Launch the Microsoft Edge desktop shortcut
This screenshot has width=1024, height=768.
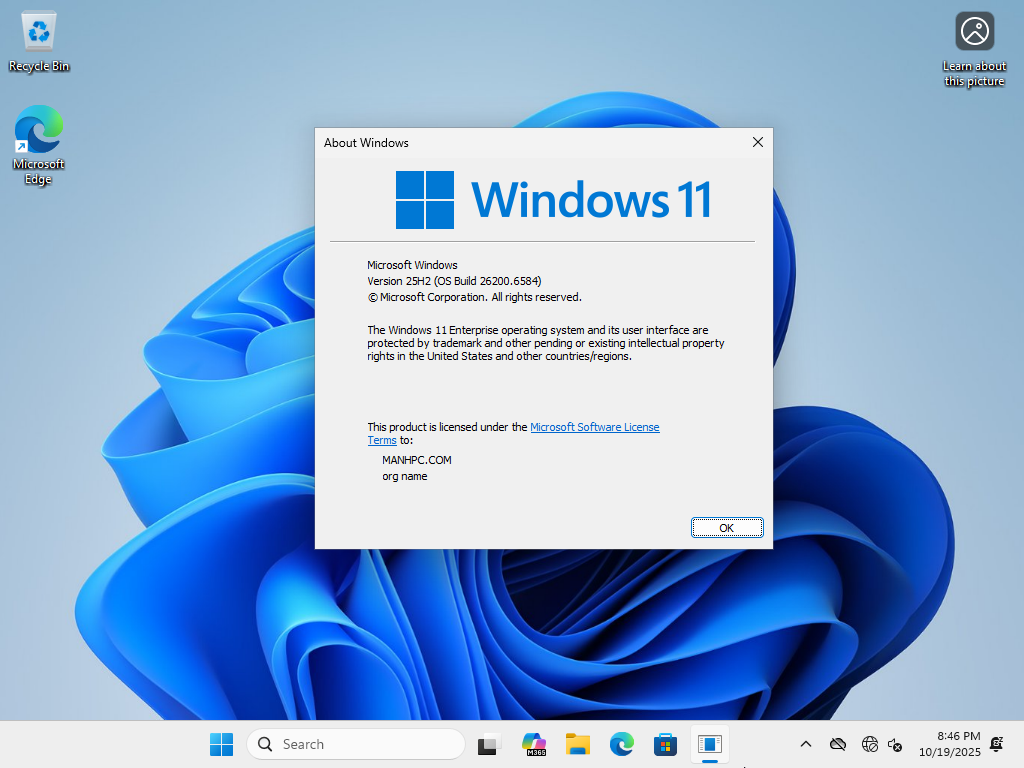(38, 130)
